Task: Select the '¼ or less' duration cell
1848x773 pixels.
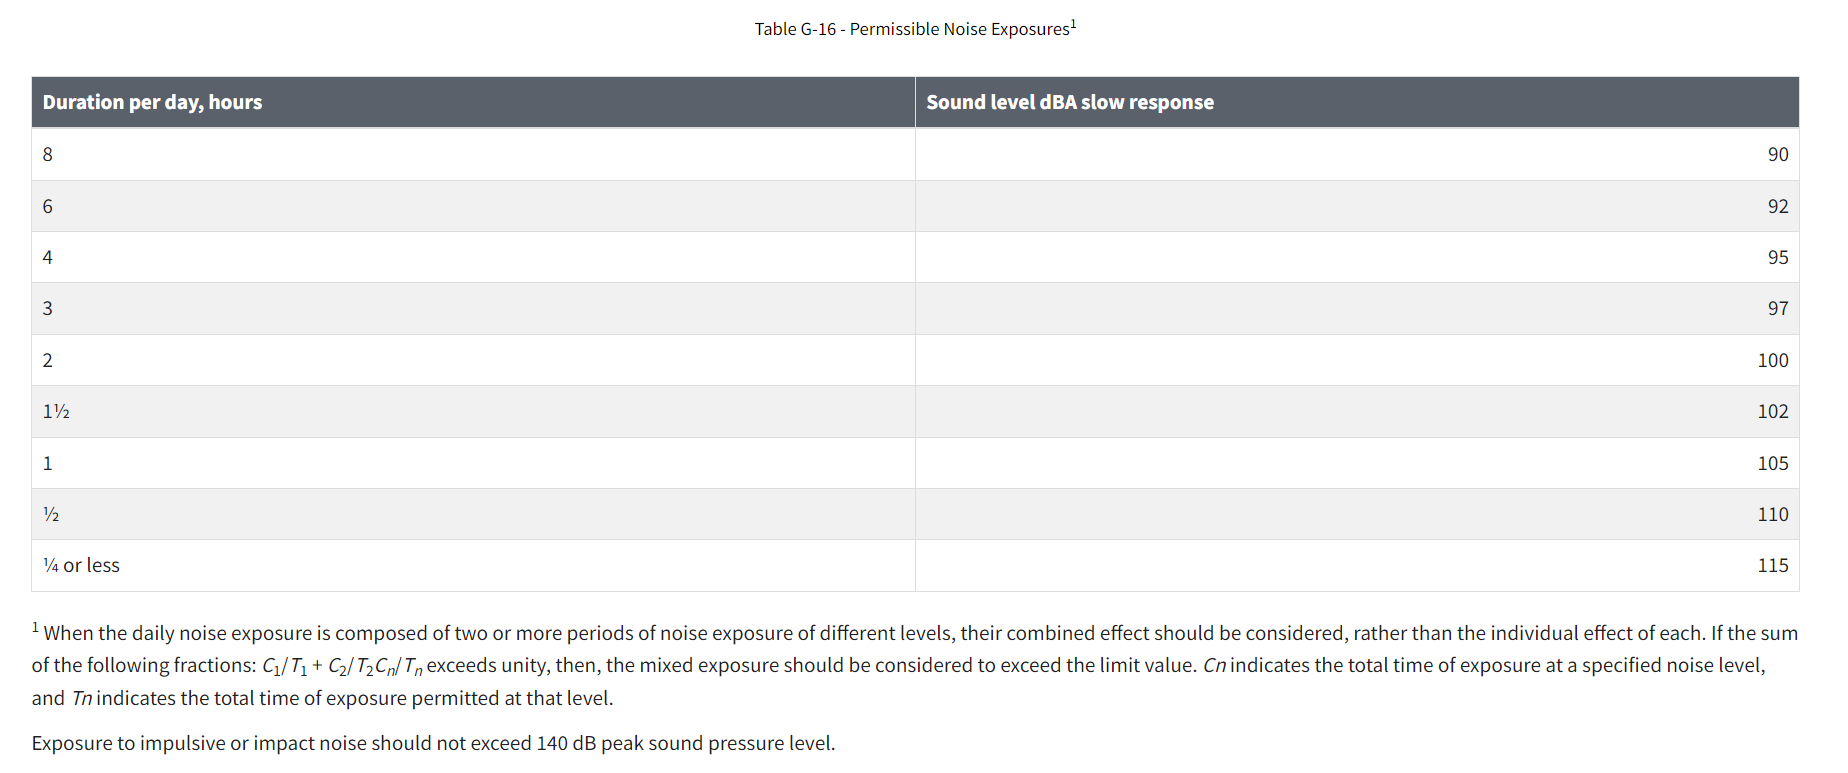Action: tap(81, 565)
